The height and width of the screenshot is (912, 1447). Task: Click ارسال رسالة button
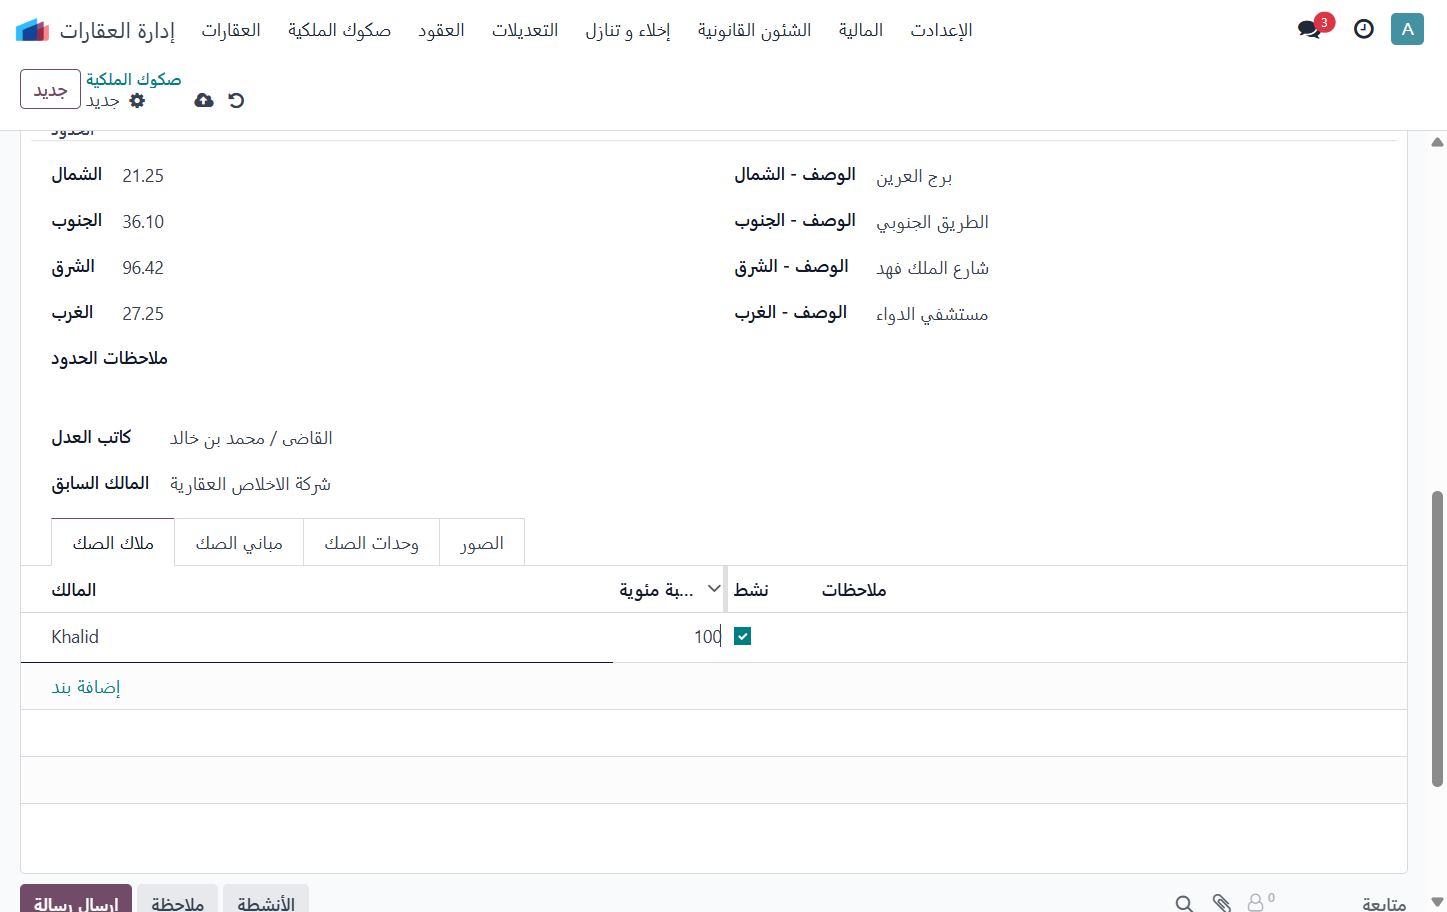pos(76,900)
